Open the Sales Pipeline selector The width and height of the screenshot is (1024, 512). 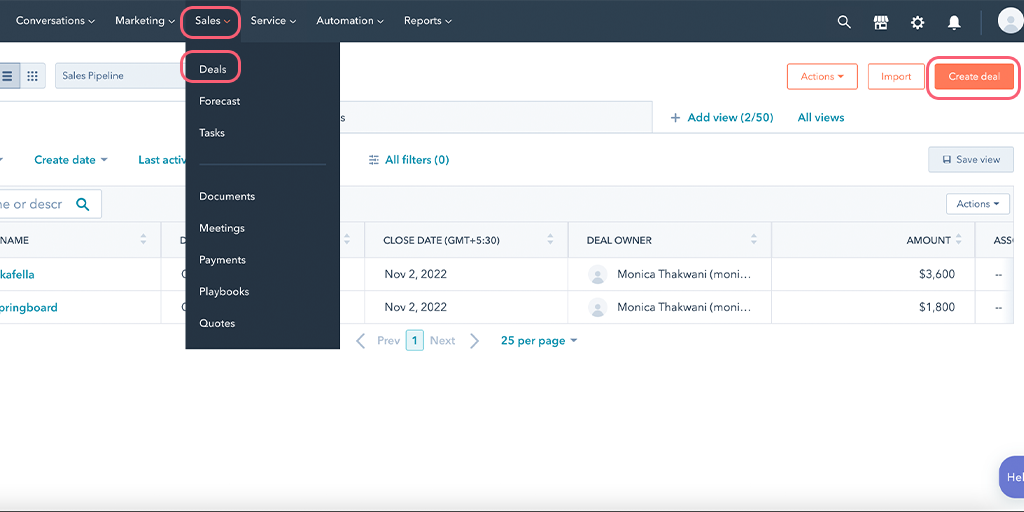coord(120,76)
